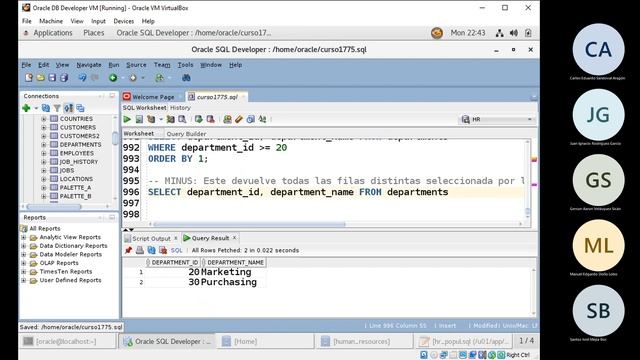Image resolution: width=640 pixels, height=360 pixels.
Task: Click the Commit icon in worksheet toolbar
Action: point(199,119)
